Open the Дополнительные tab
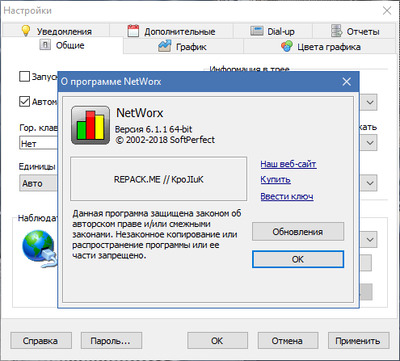 [x=171, y=31]
